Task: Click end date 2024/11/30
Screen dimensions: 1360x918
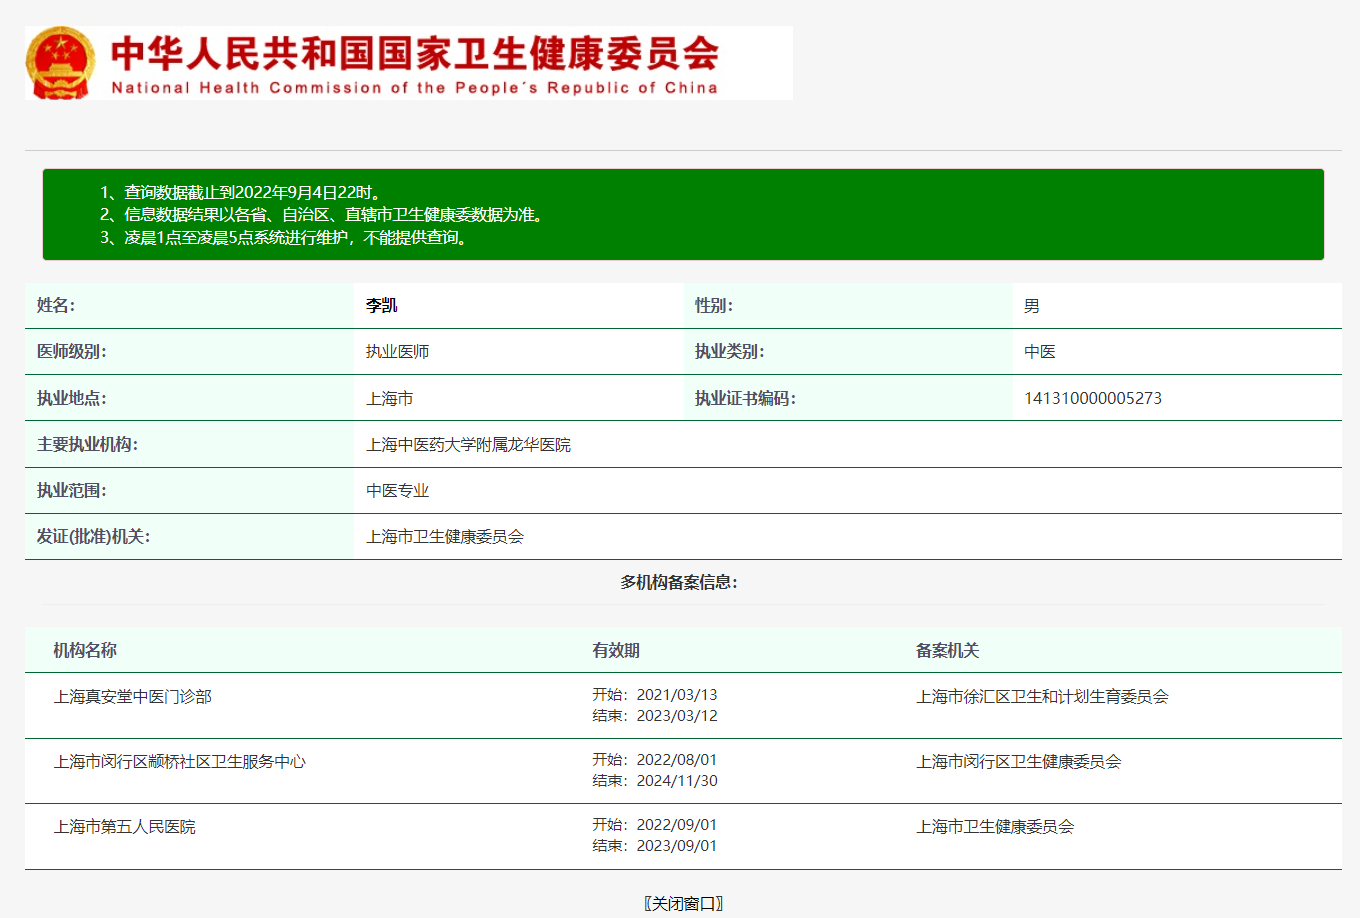Action: [677, 781]
